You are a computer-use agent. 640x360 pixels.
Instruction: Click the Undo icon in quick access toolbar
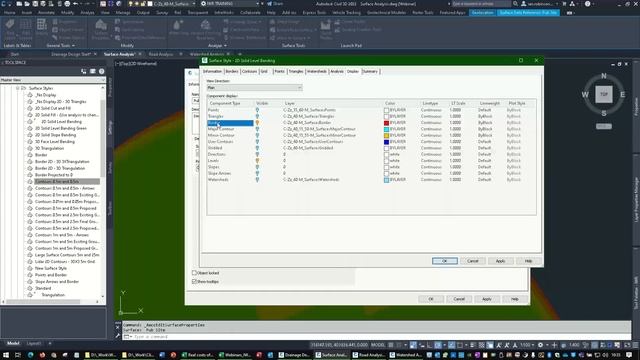click(76, 4)
